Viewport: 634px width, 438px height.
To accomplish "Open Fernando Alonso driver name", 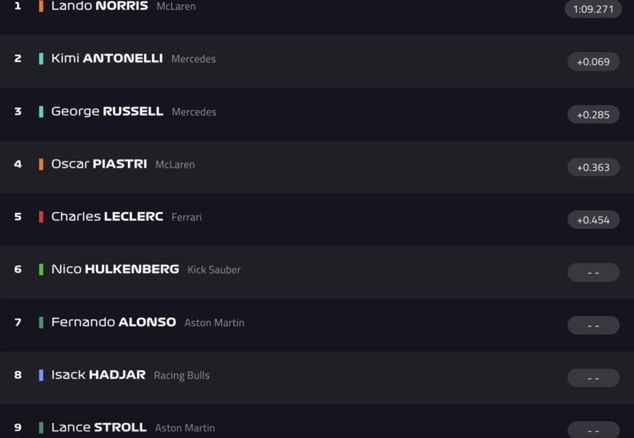I will point(113,322).
